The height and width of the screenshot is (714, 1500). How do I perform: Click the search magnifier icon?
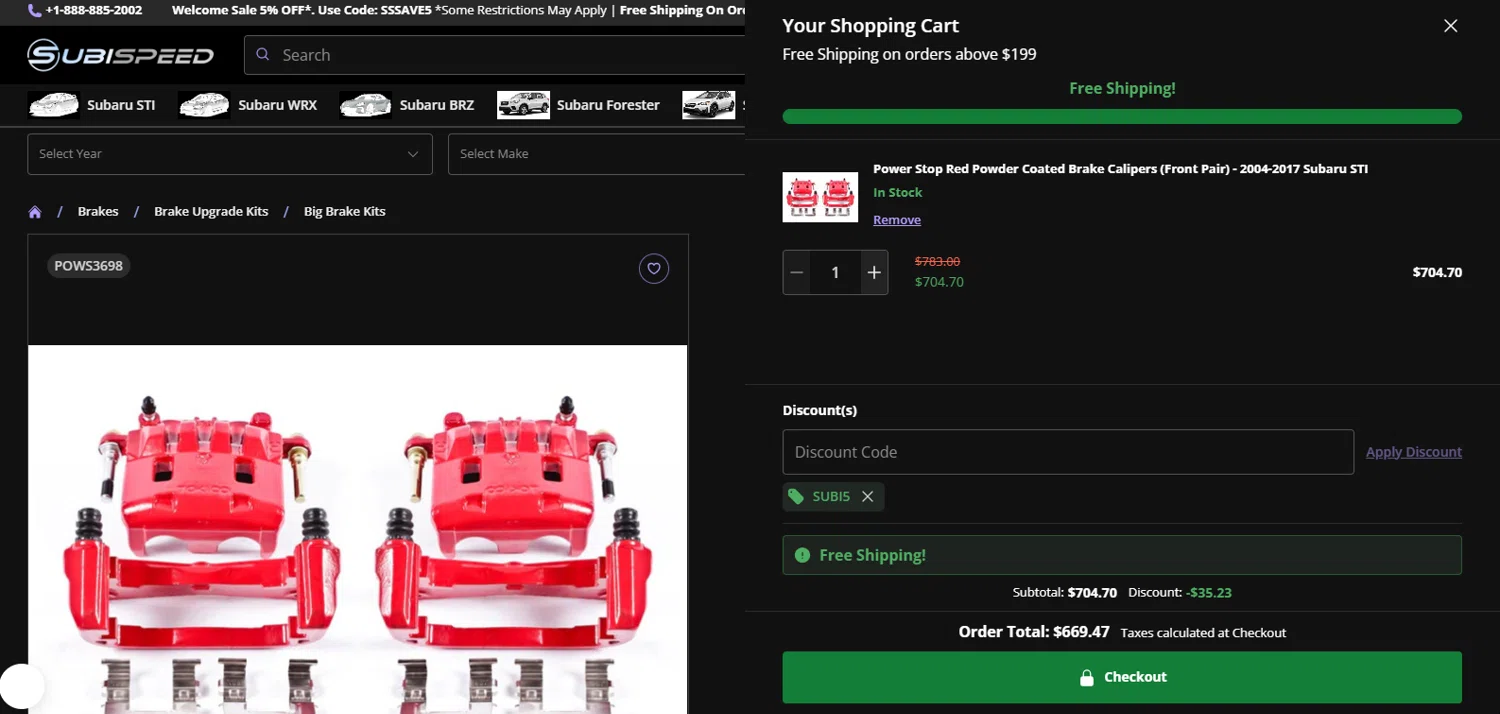263,55
